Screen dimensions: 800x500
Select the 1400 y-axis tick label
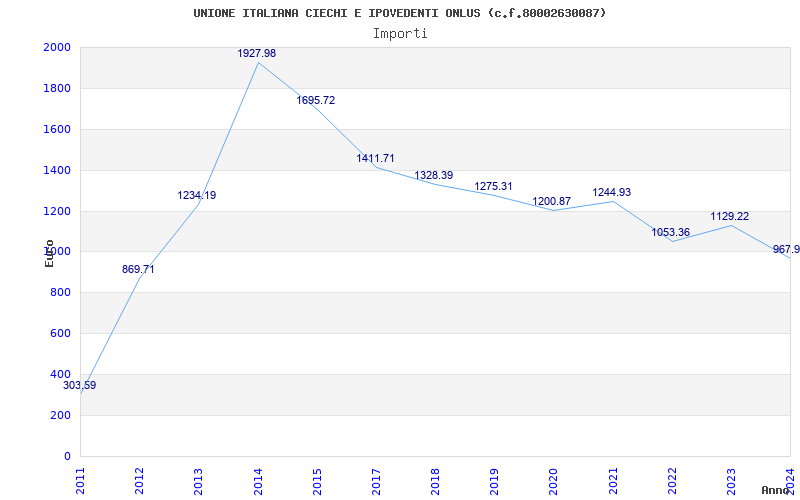point(57,170)
